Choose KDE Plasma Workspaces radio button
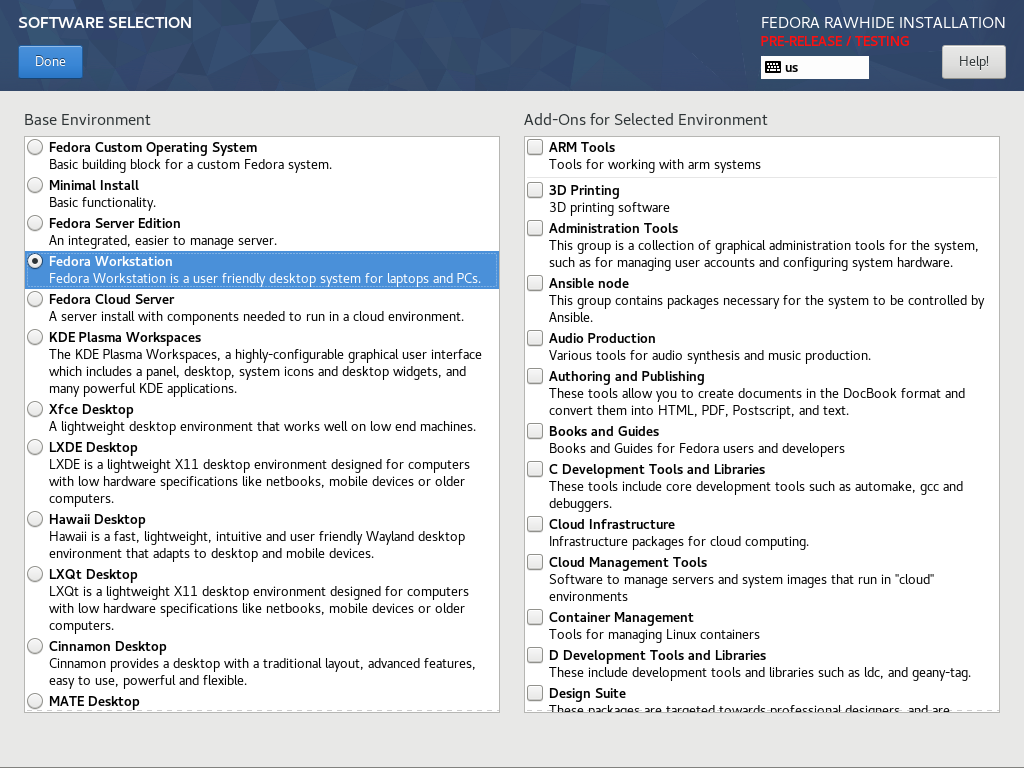This screenshot has width=1024, height=768. coord(35,337)
